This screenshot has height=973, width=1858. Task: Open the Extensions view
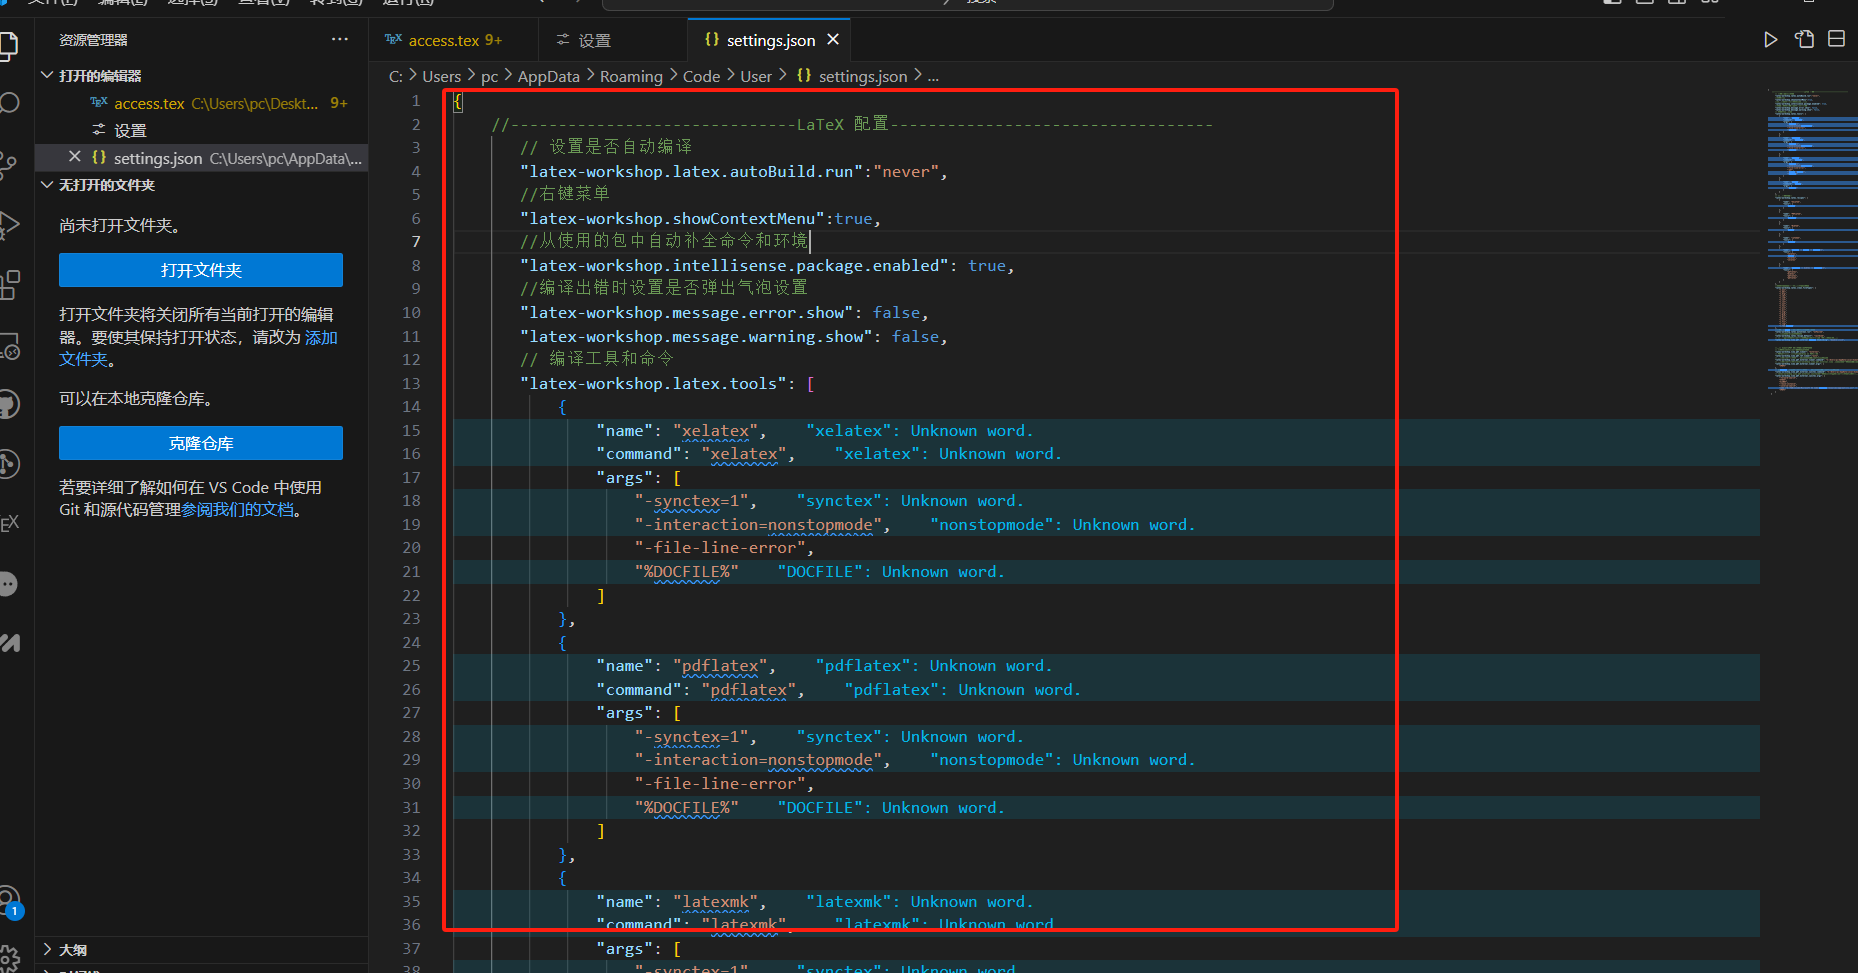(x=8, y=285)
